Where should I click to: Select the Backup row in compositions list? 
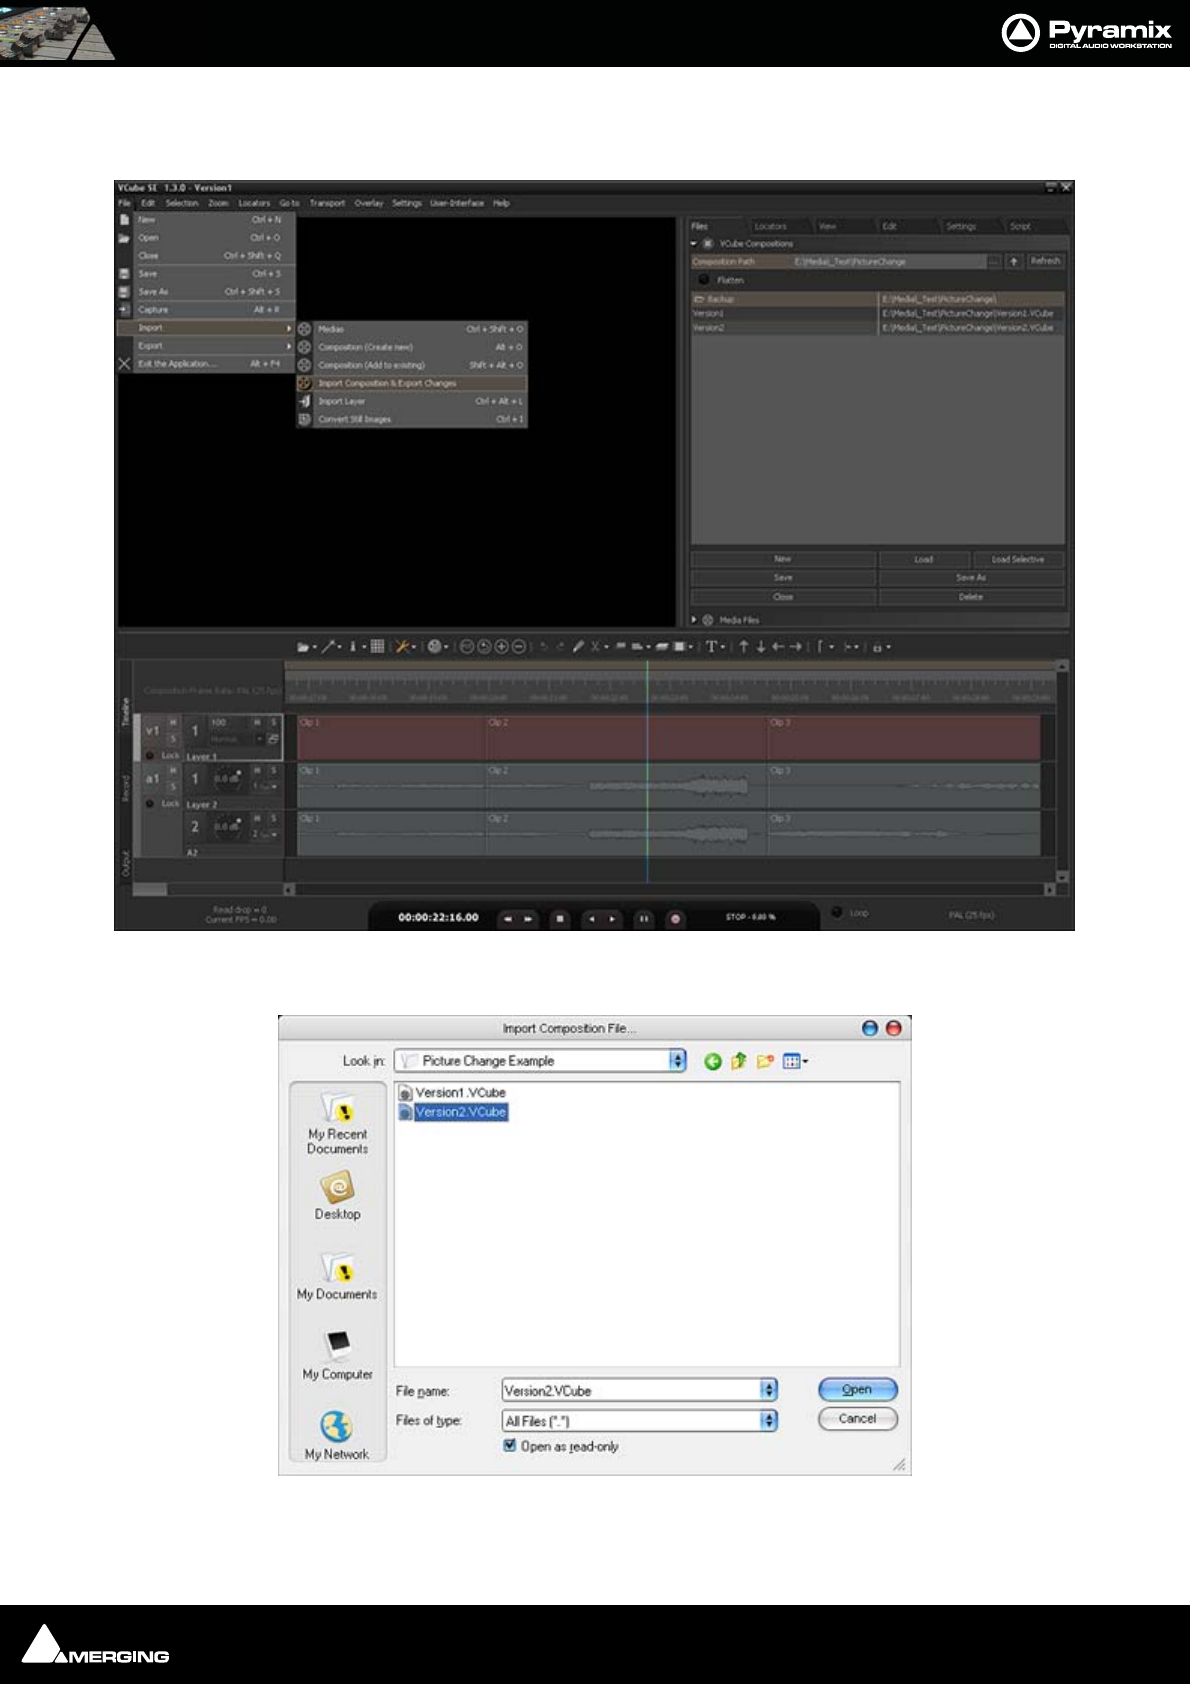tap(877, 299)
